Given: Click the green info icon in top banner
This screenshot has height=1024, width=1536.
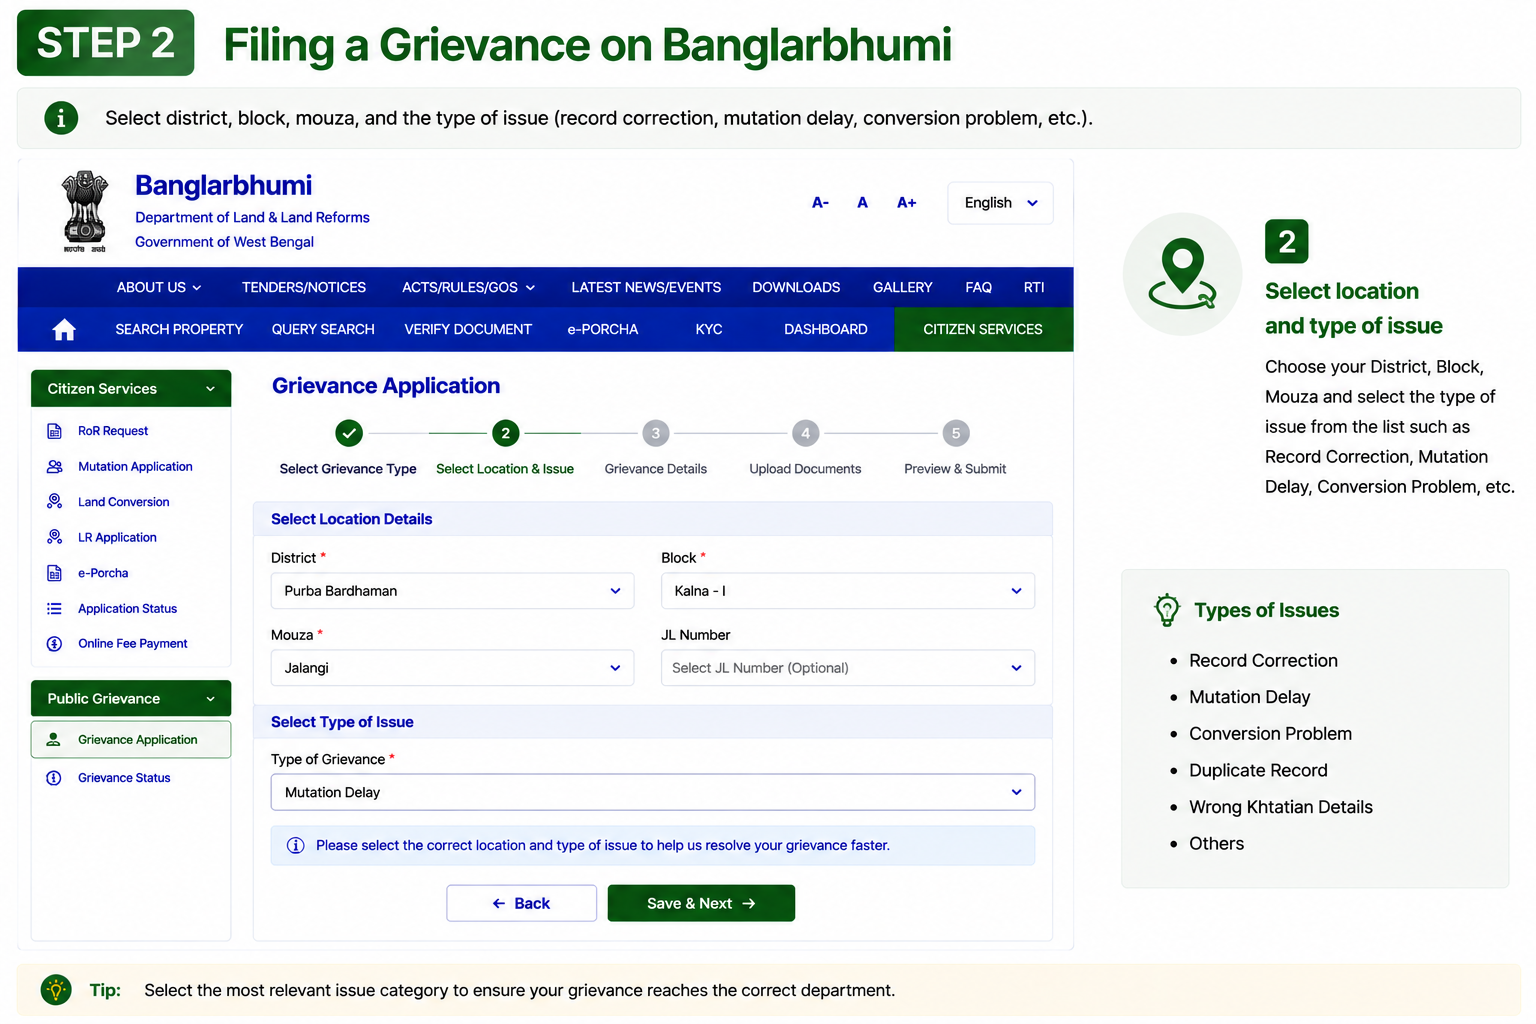Looking at the screenshot, I should [61, 118].
